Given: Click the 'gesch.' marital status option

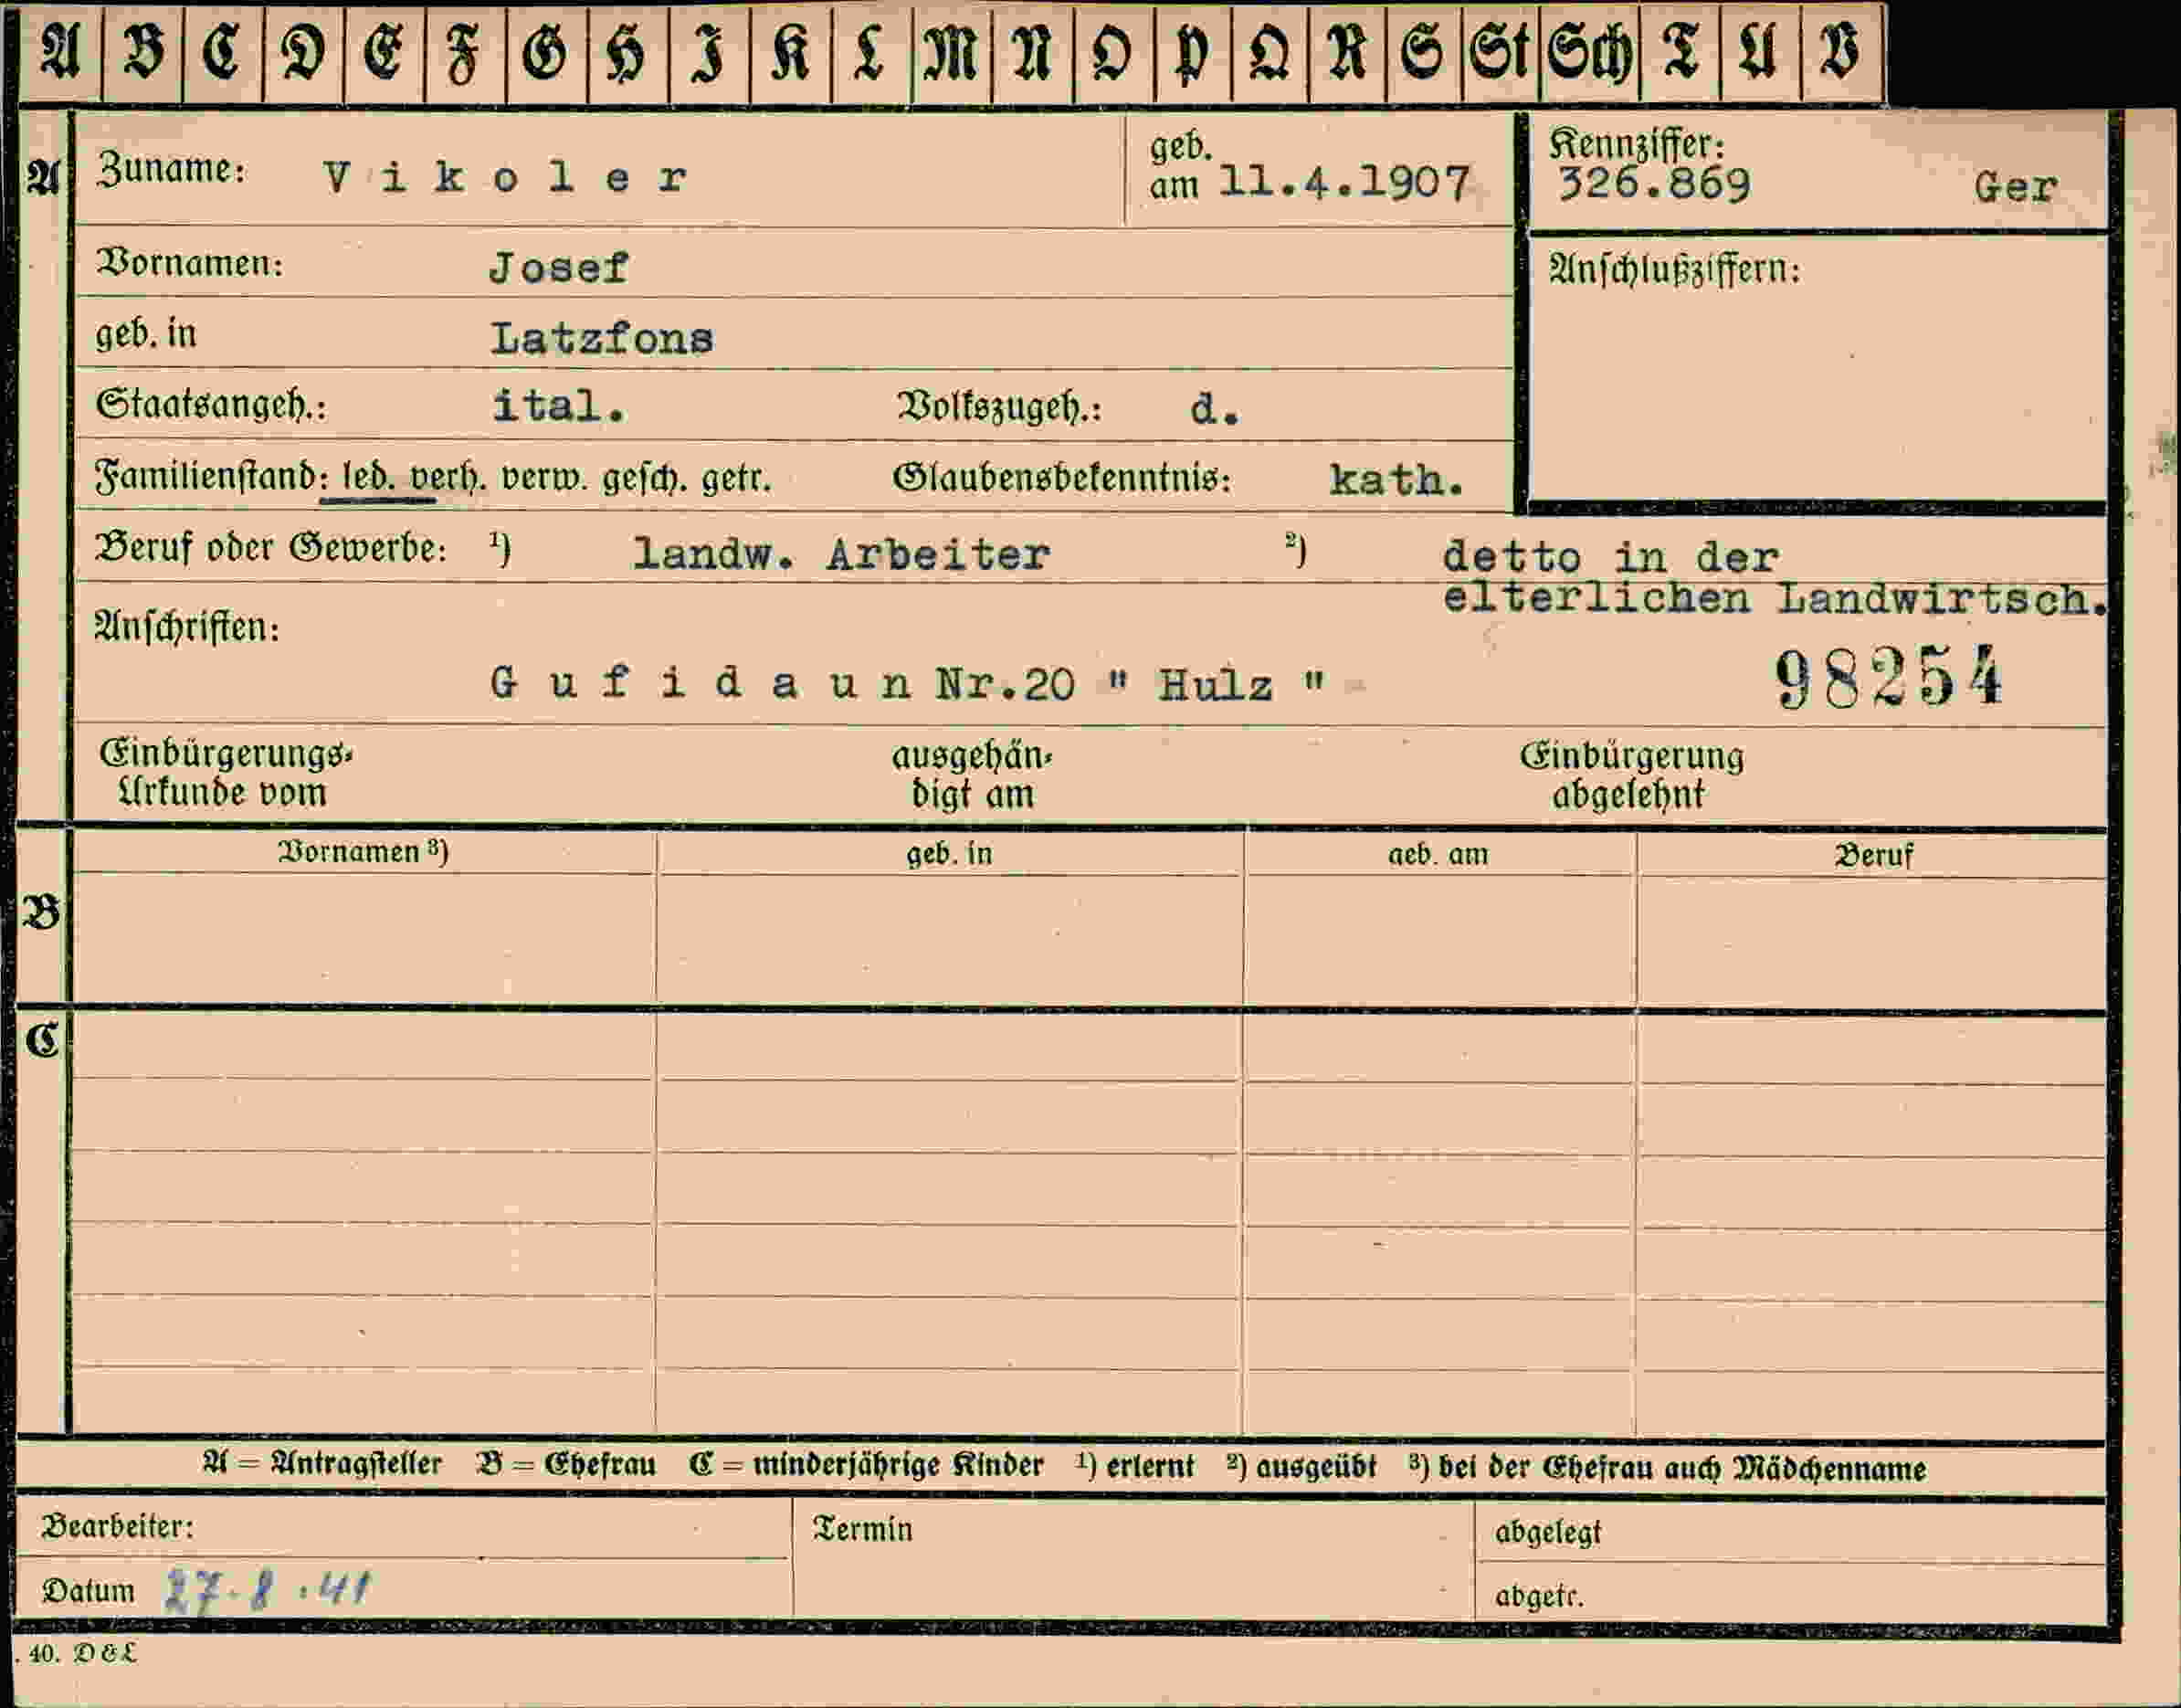Looking at the screenshot, I should (x=645, y=479).
